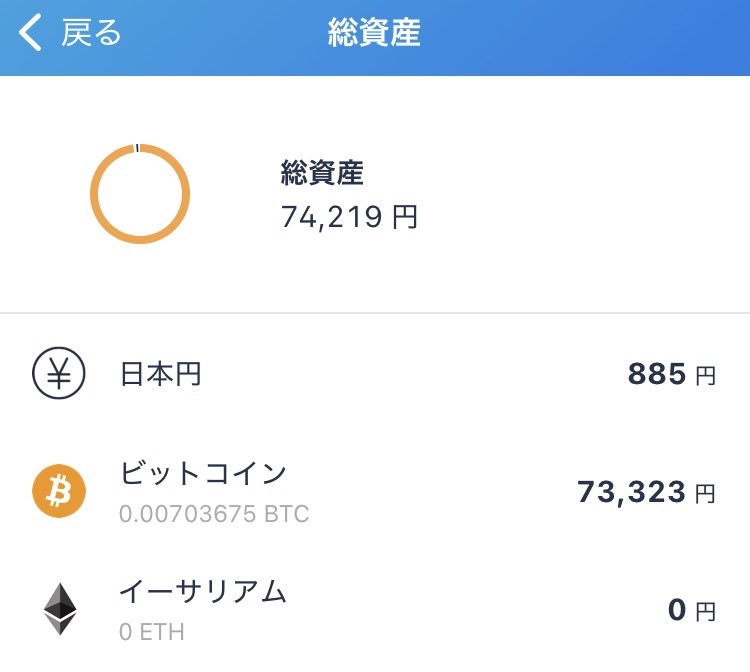The image size is (750, 672).
Task: Tap the 74,219 円 total amount
Action: [349, 217]
